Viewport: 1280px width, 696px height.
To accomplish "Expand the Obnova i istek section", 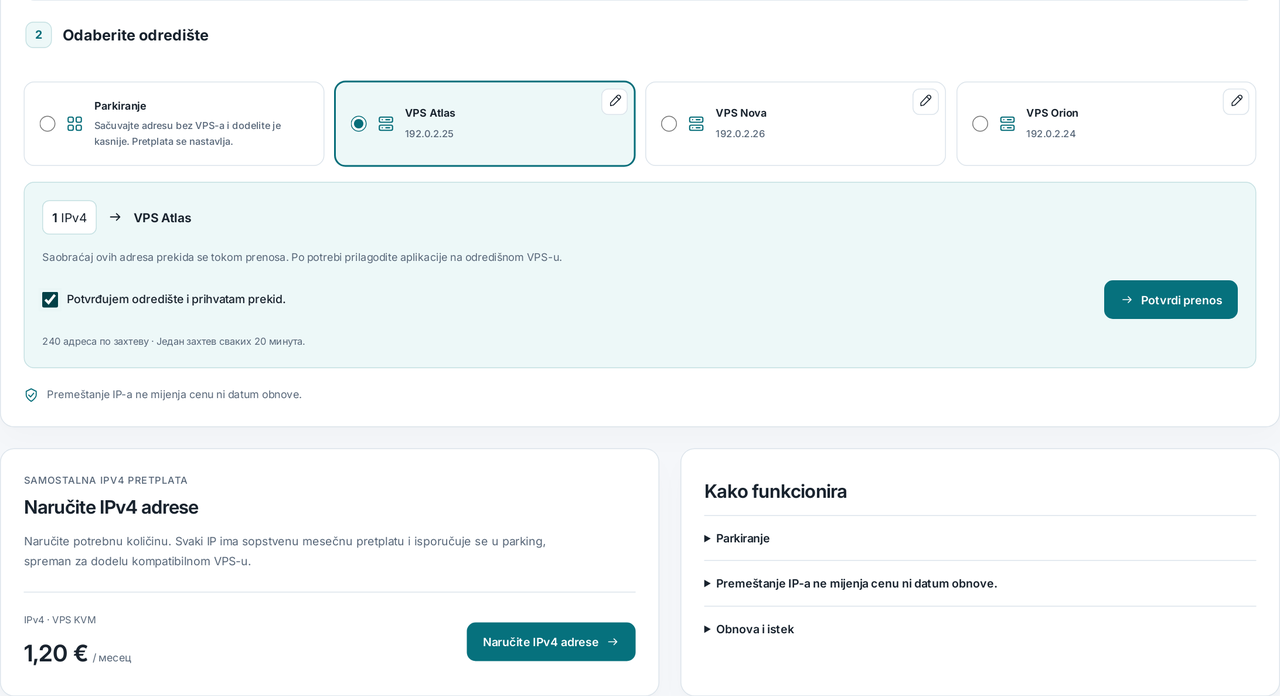I will [x=980, y=629].
